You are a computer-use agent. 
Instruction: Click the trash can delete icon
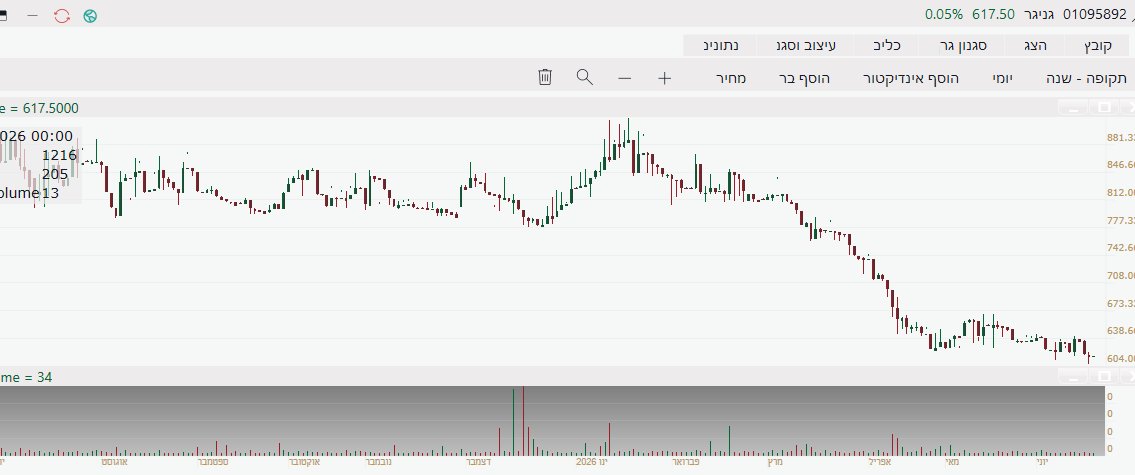[x=545, y=77]
